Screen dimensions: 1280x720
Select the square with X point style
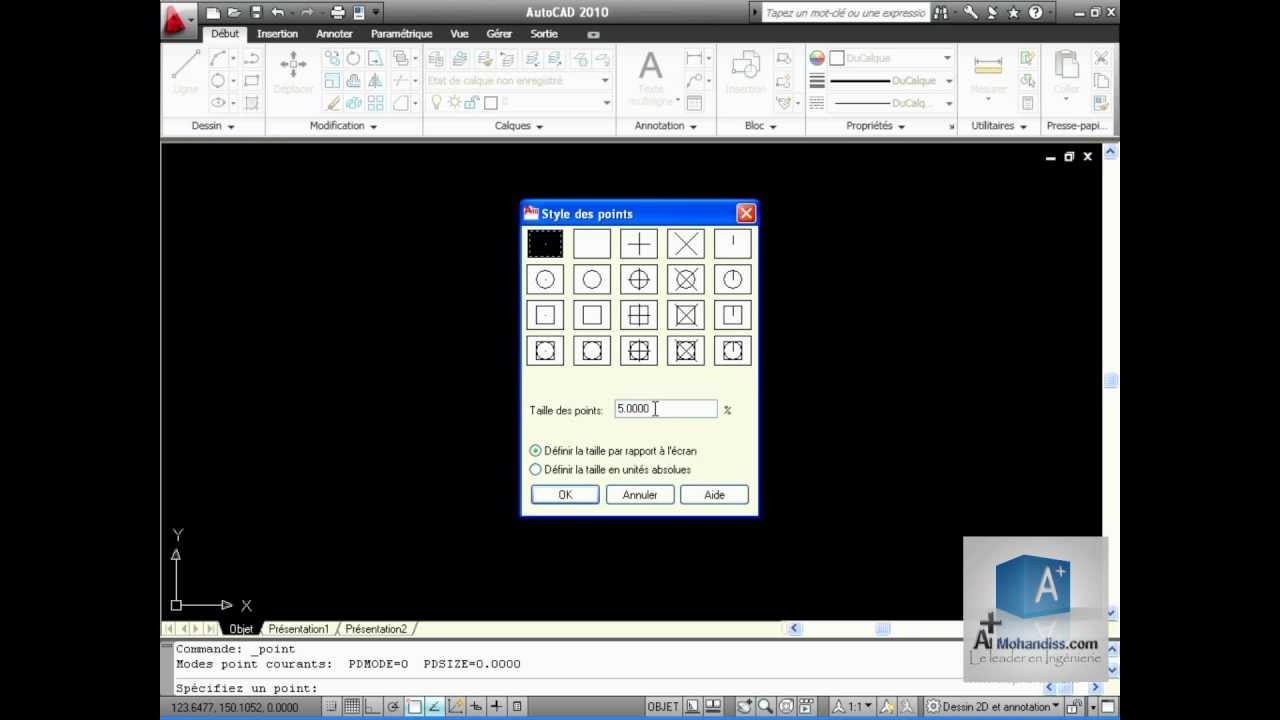pos(686,315)
